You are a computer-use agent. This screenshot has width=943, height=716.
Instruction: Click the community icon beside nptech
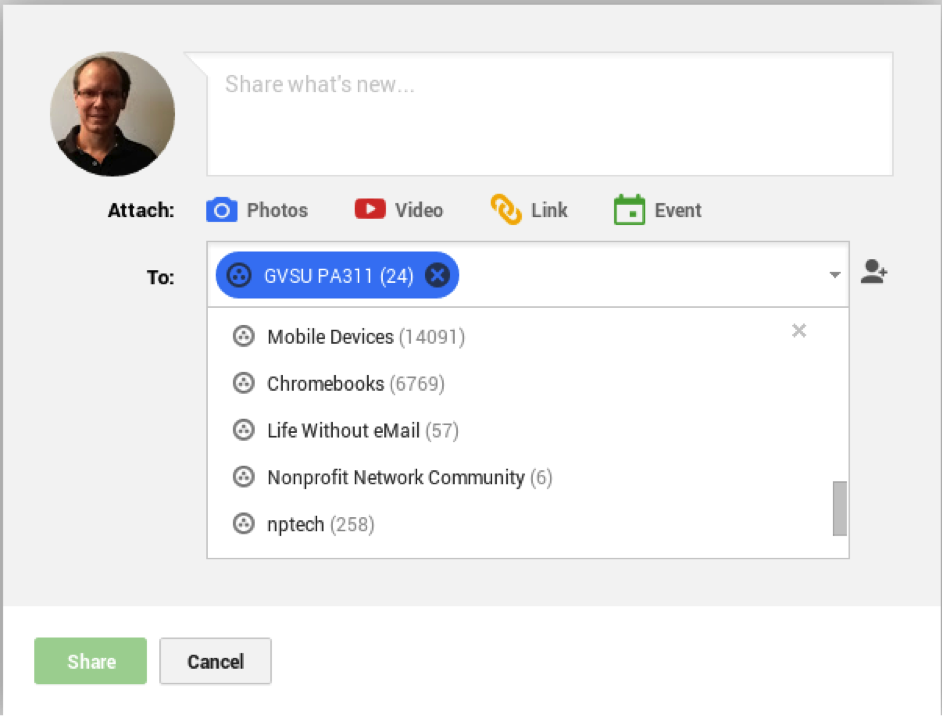243,524
